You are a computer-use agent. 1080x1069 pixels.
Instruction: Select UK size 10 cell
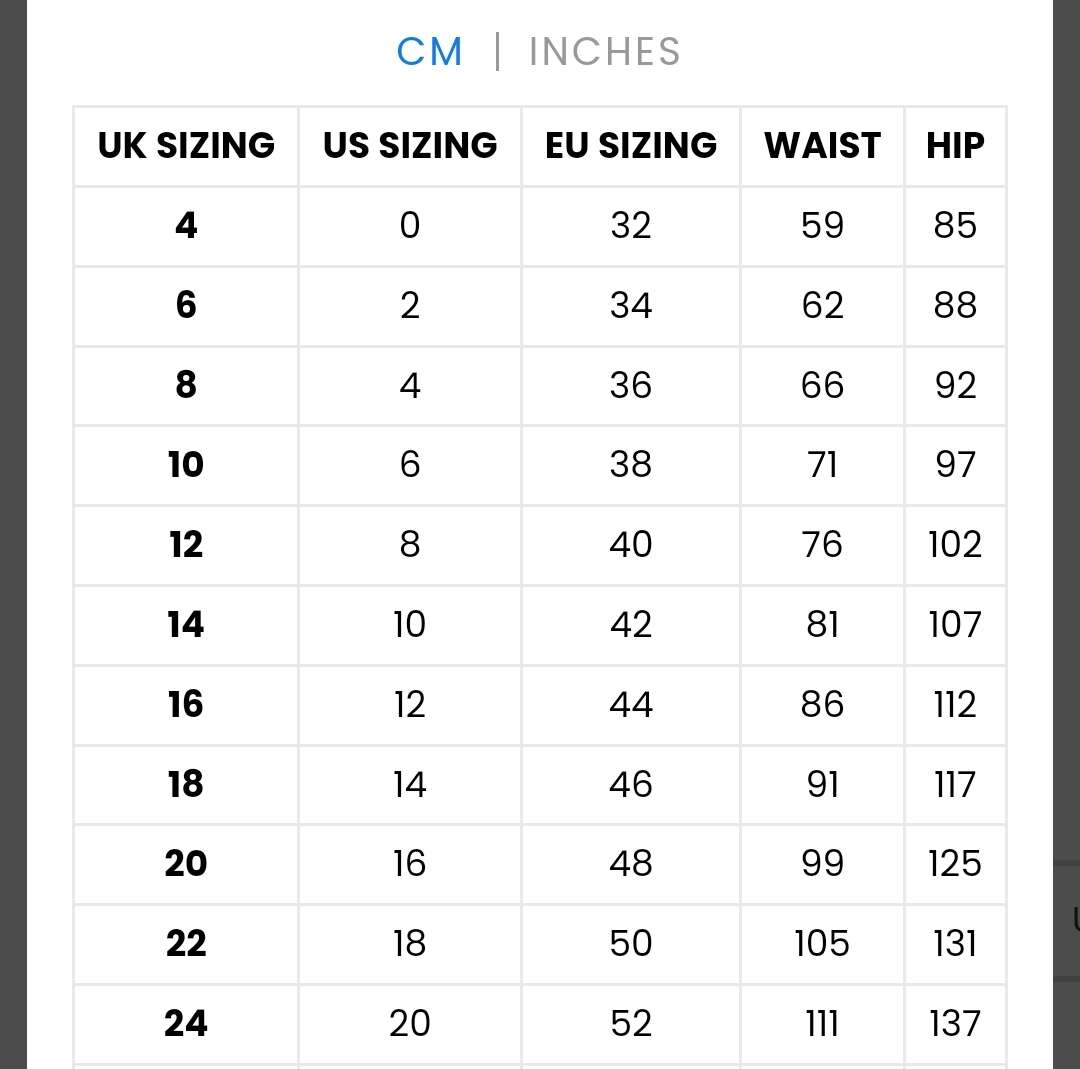pyautogui.click(x=186, y=465)
